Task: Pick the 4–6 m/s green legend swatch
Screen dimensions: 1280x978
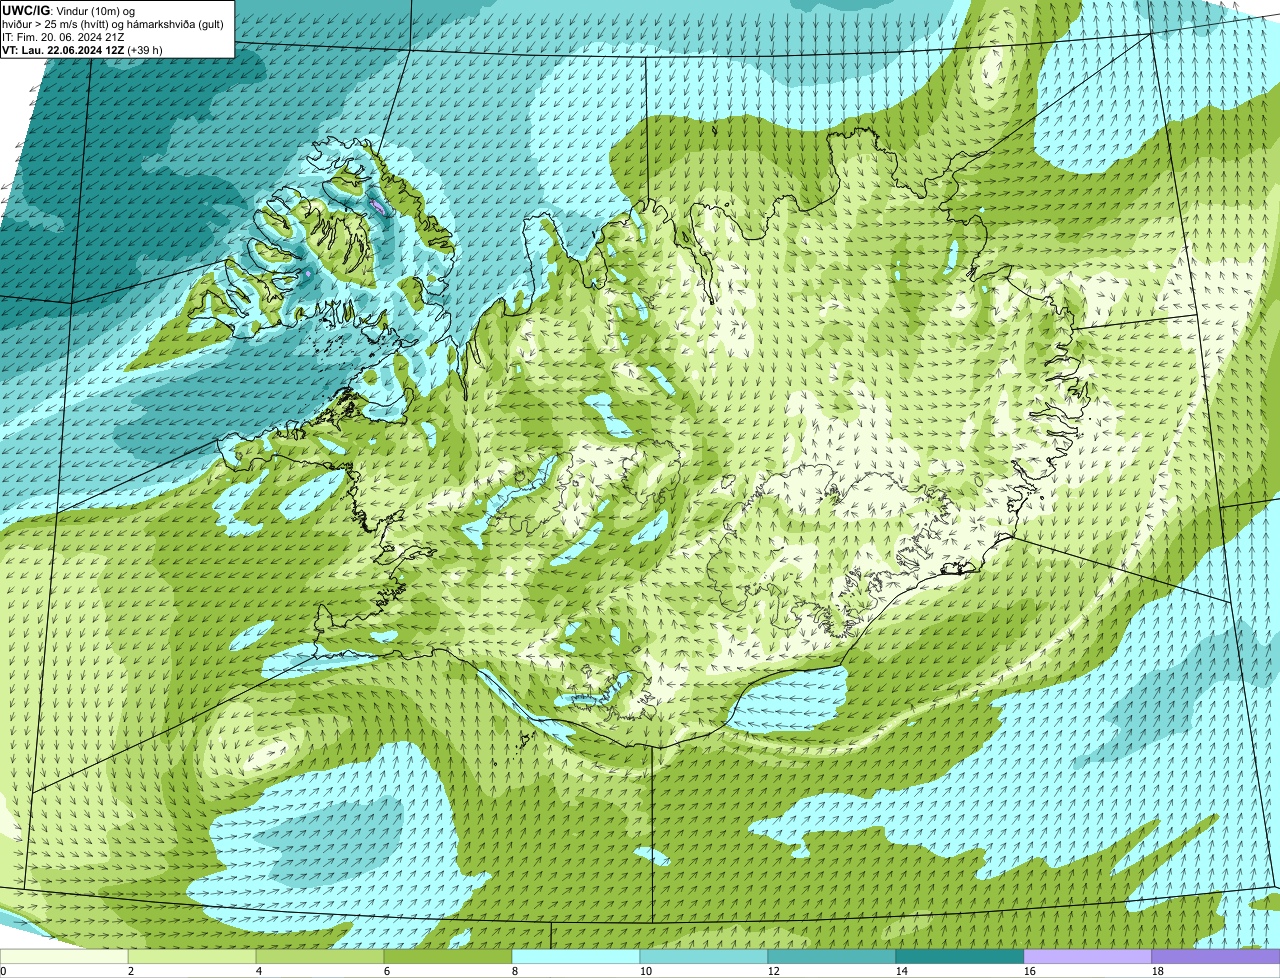Action: click(320, 956)
